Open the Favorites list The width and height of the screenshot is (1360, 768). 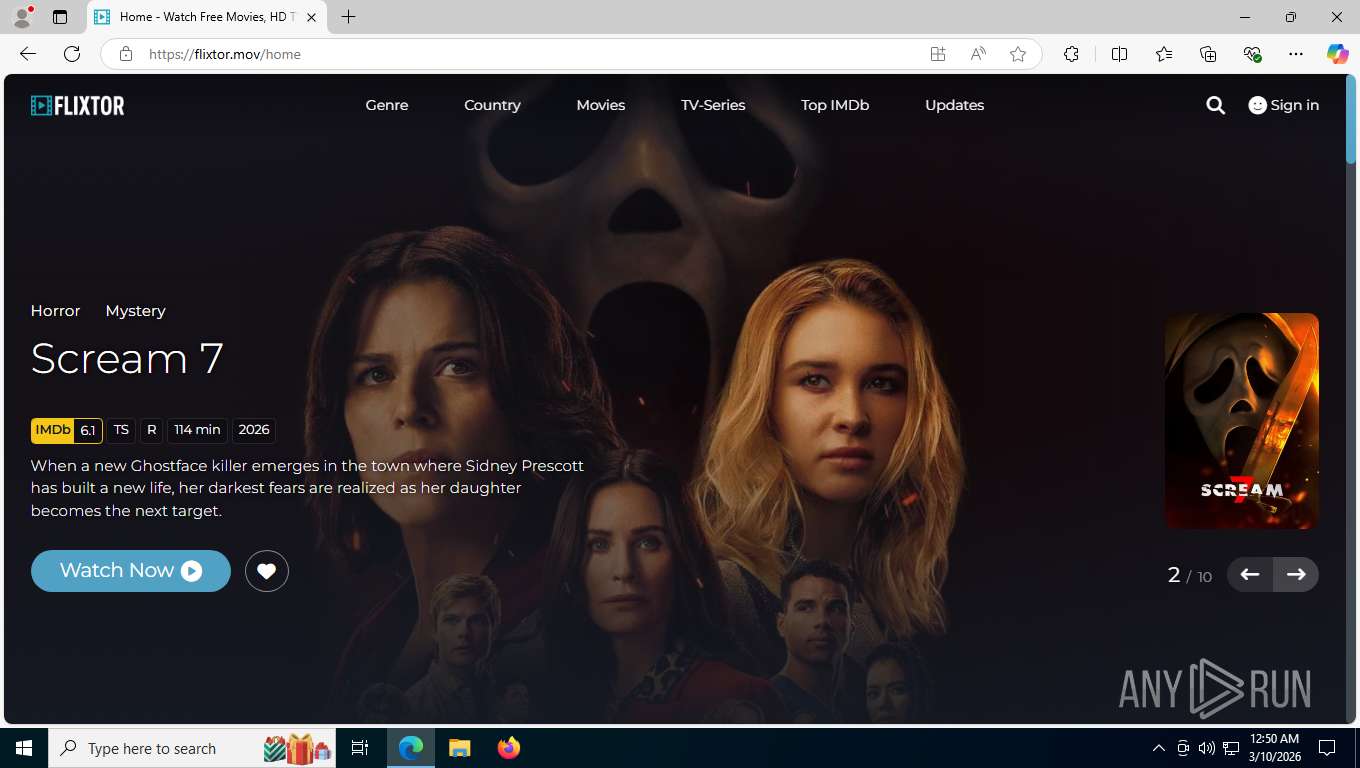(x=1164, y=54)
